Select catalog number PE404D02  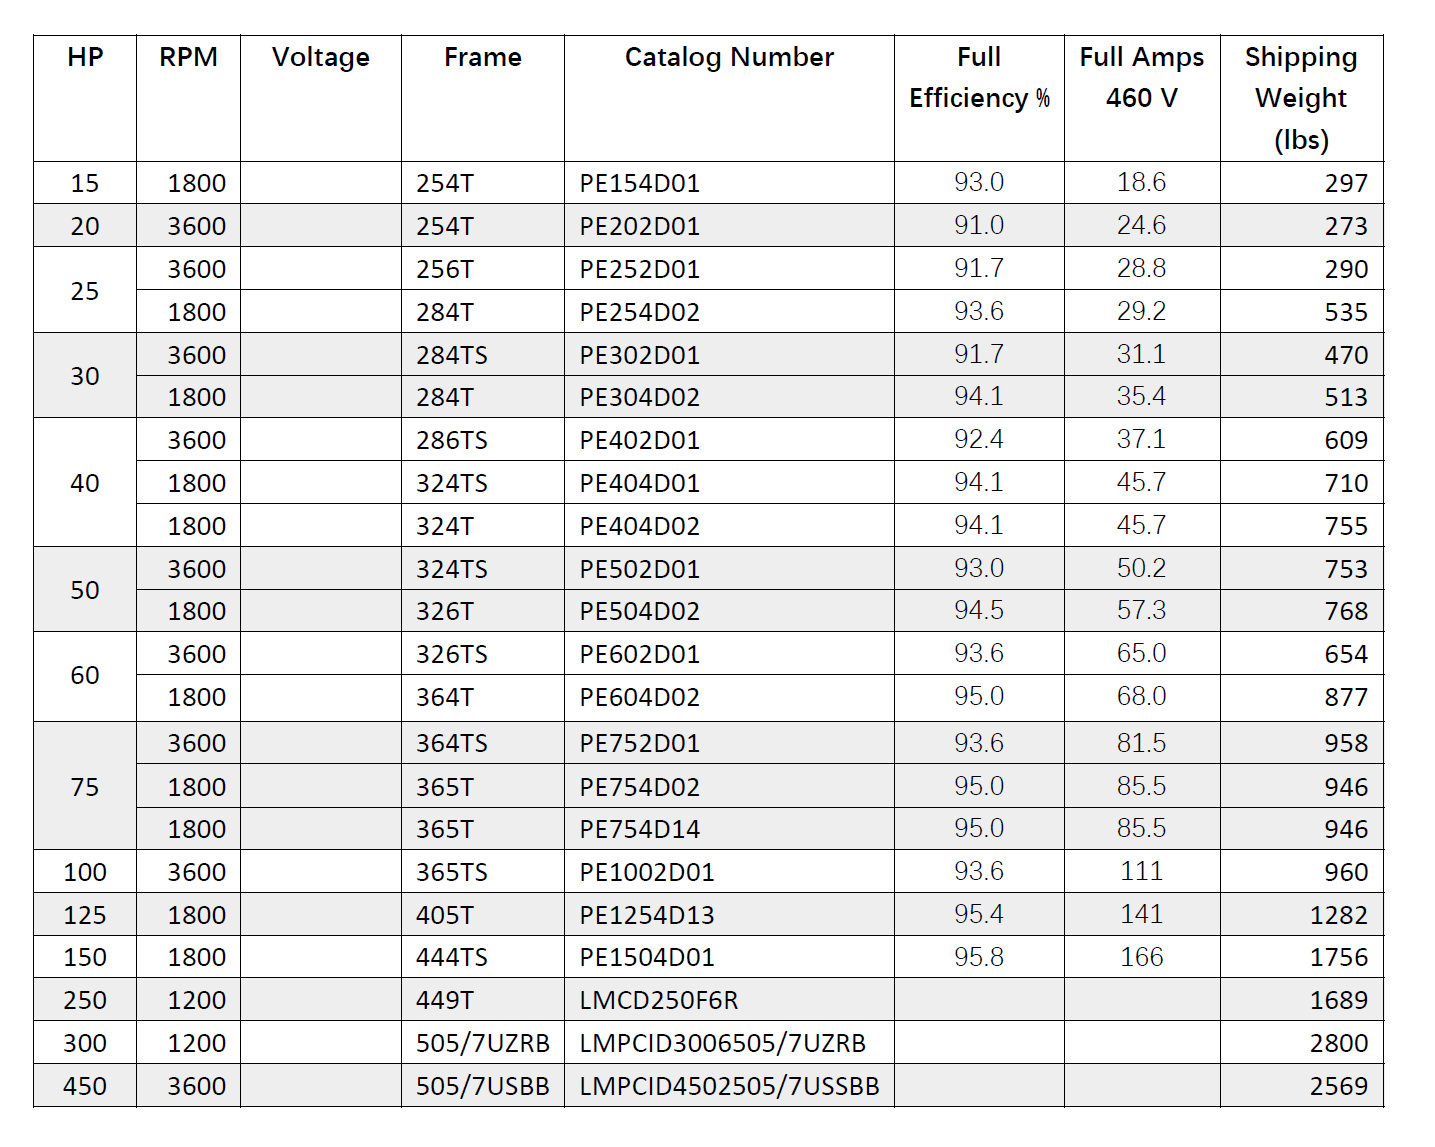click(x=640, y=526)
